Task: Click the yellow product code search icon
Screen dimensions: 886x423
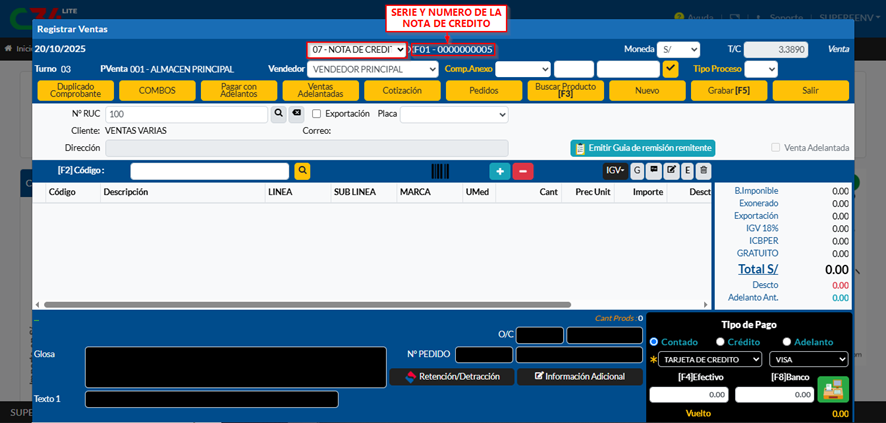Action: click(x=302, y=171)
